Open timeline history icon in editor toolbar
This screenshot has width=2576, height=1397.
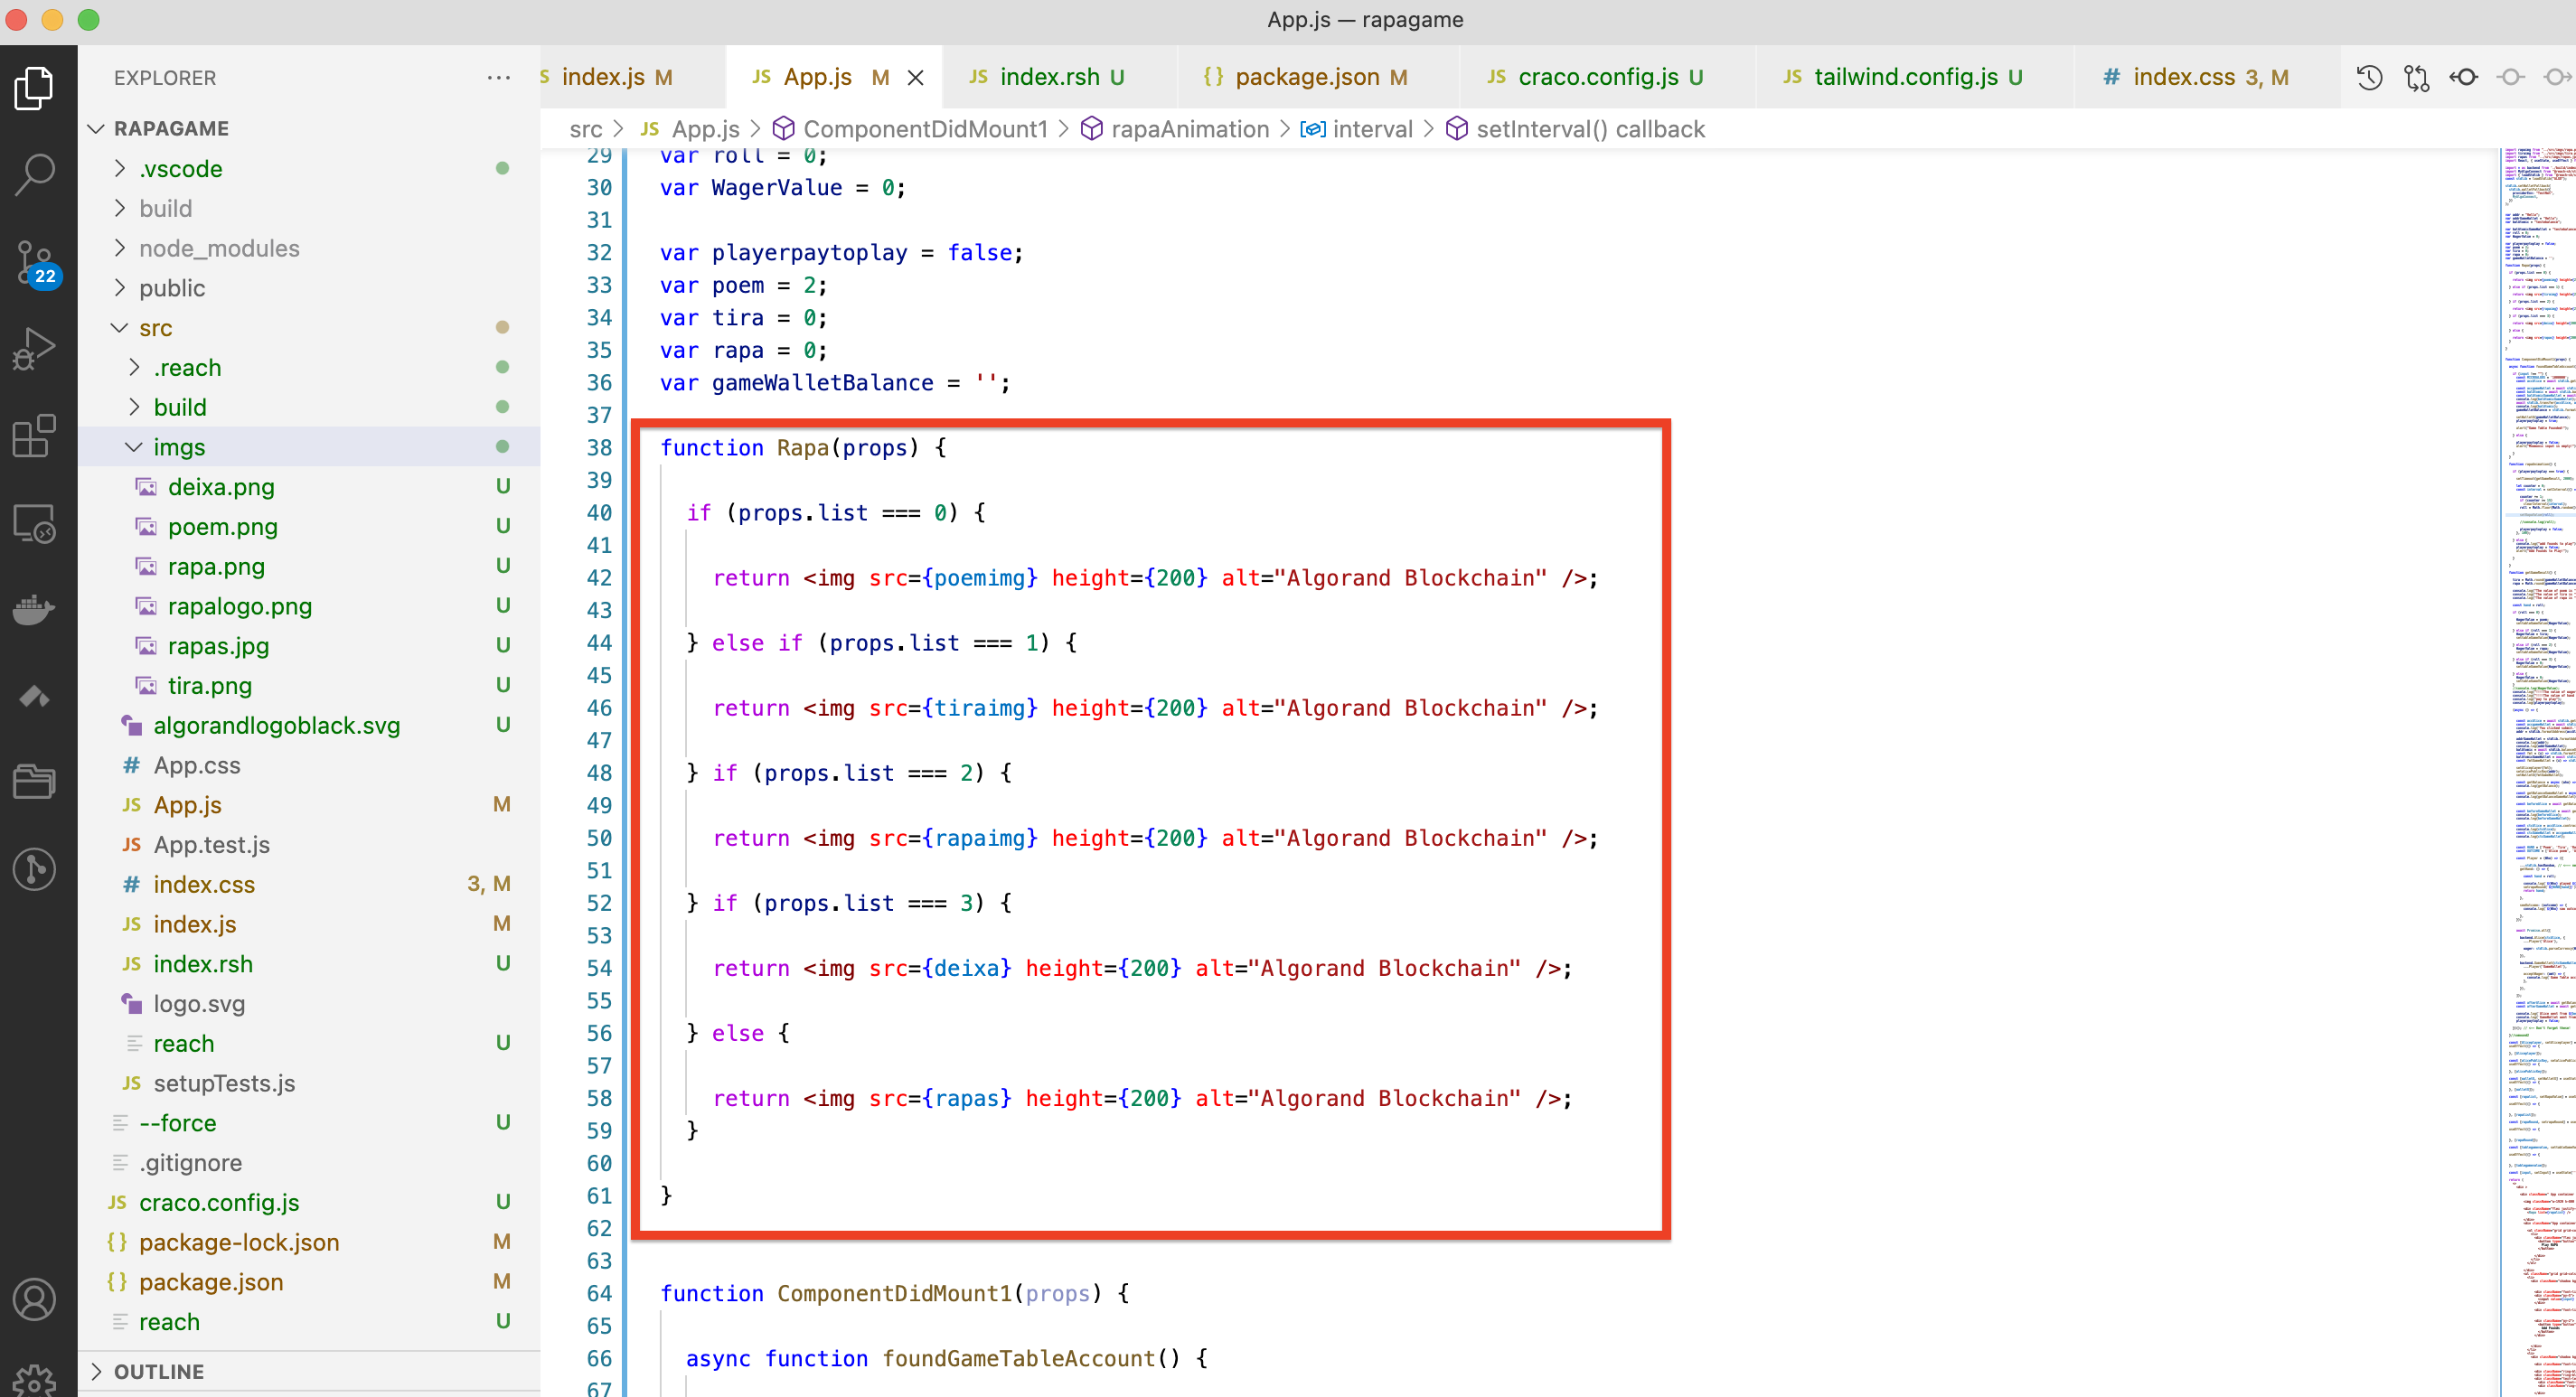(x=2369, y=77)
